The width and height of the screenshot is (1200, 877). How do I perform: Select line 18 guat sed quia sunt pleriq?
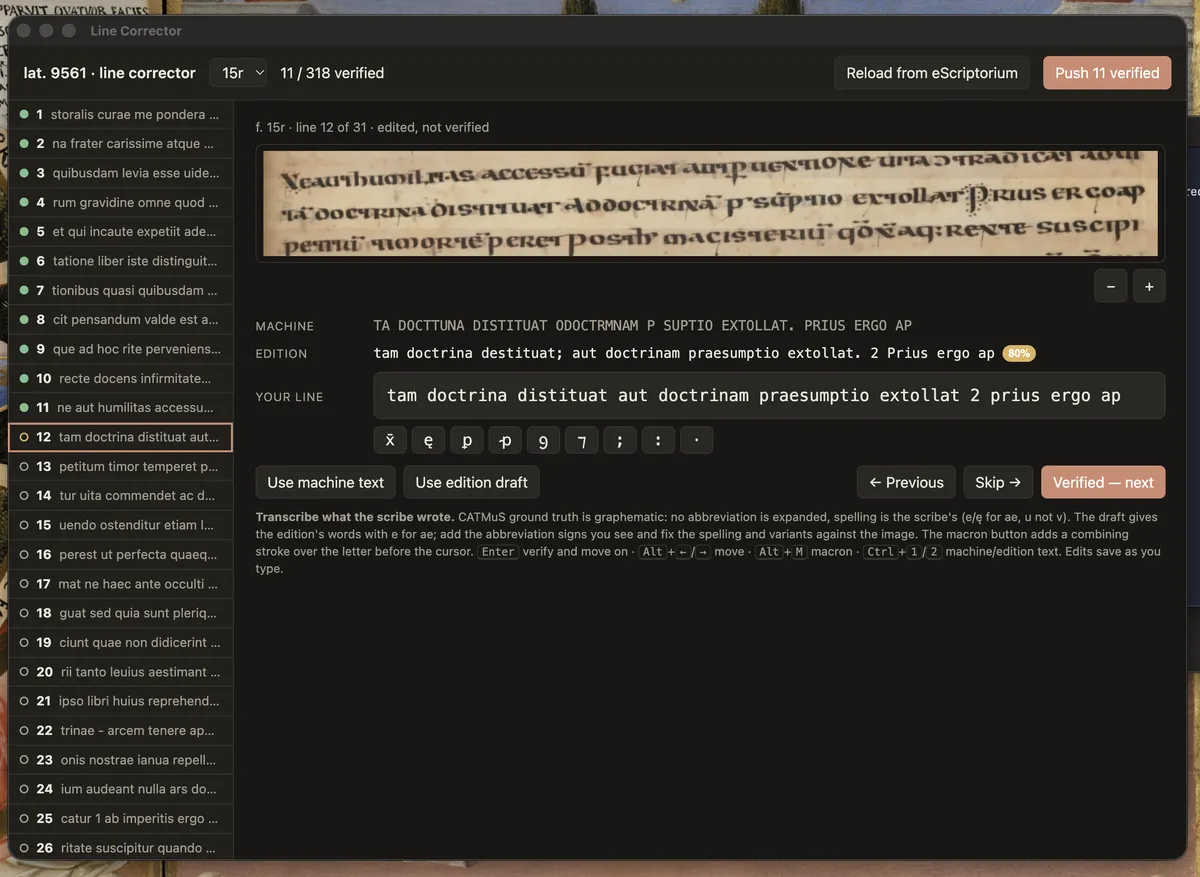[120, 613]
